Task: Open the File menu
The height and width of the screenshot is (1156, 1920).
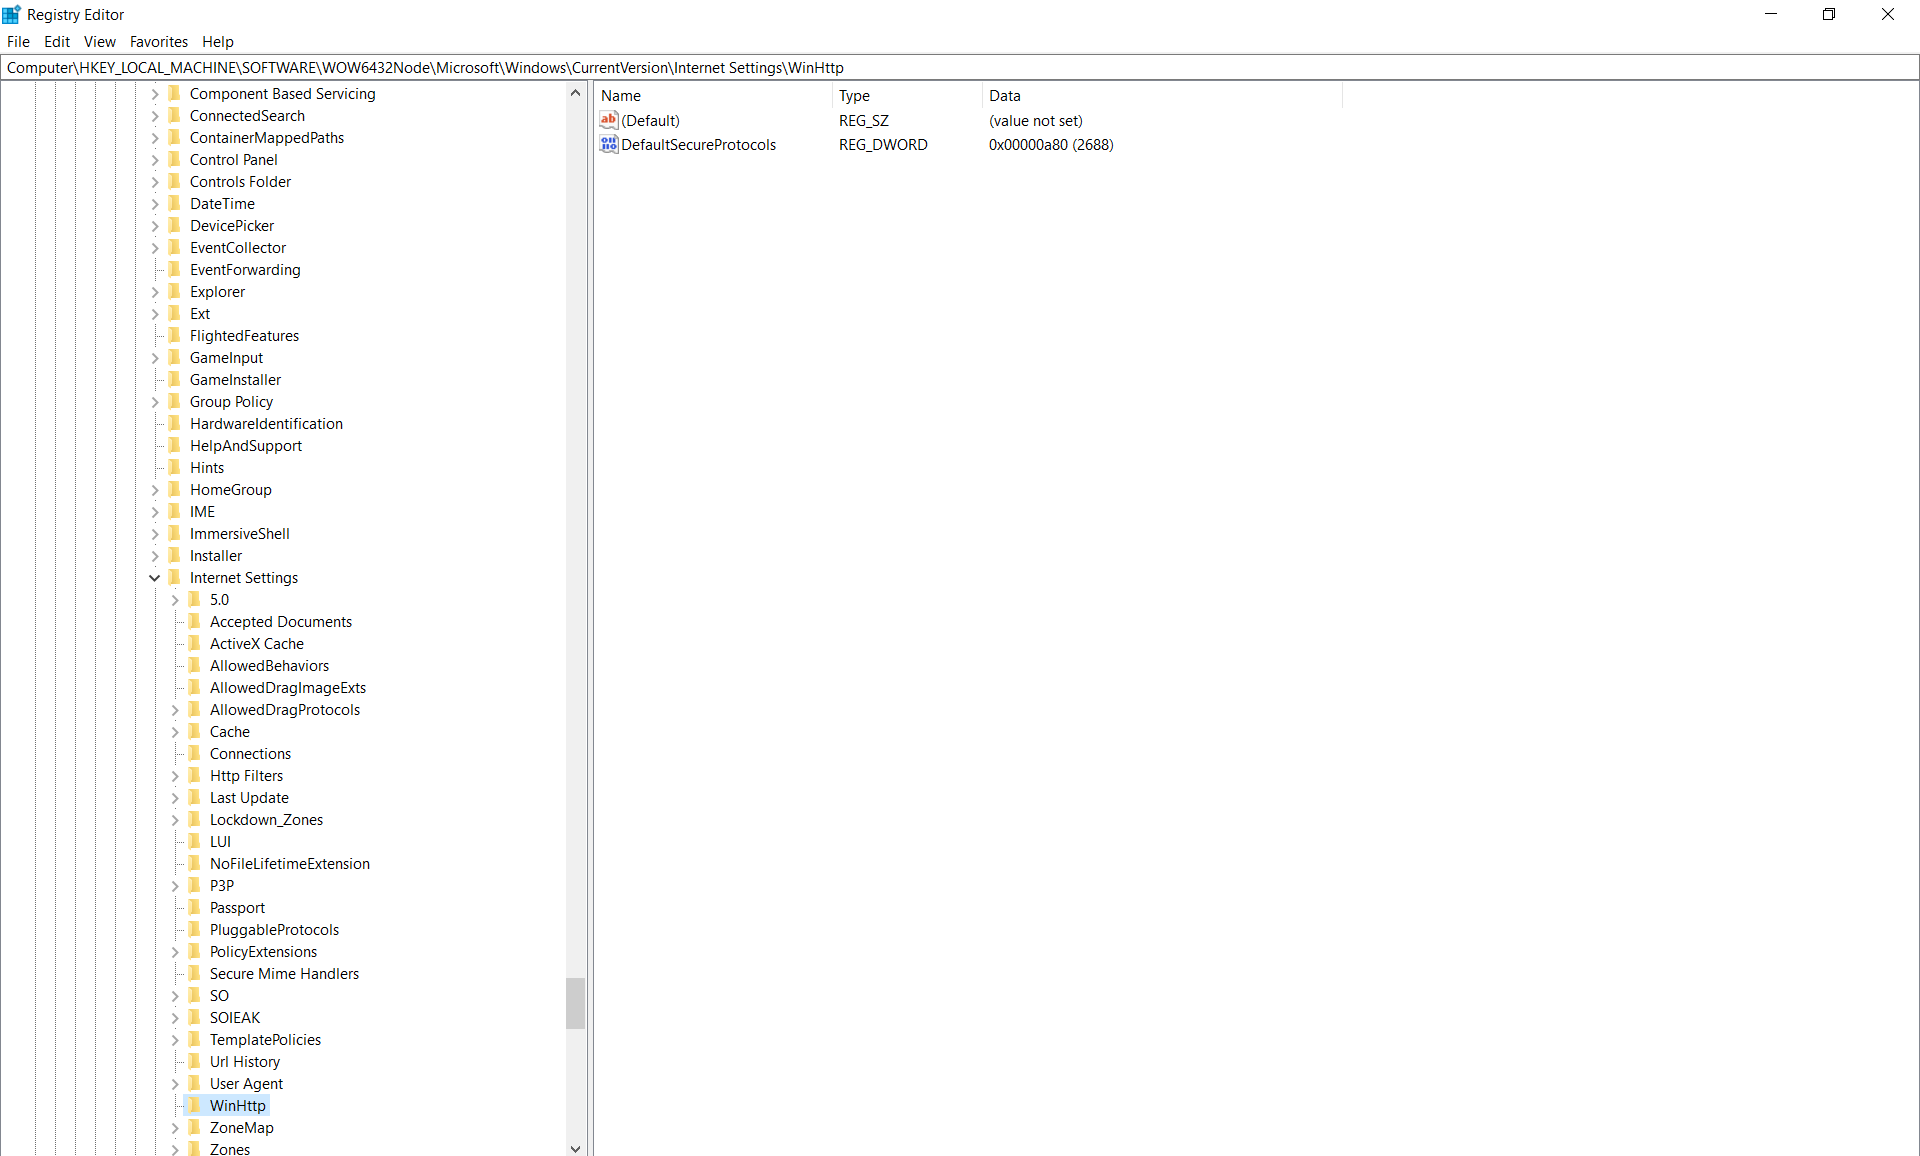Action: 18,41
